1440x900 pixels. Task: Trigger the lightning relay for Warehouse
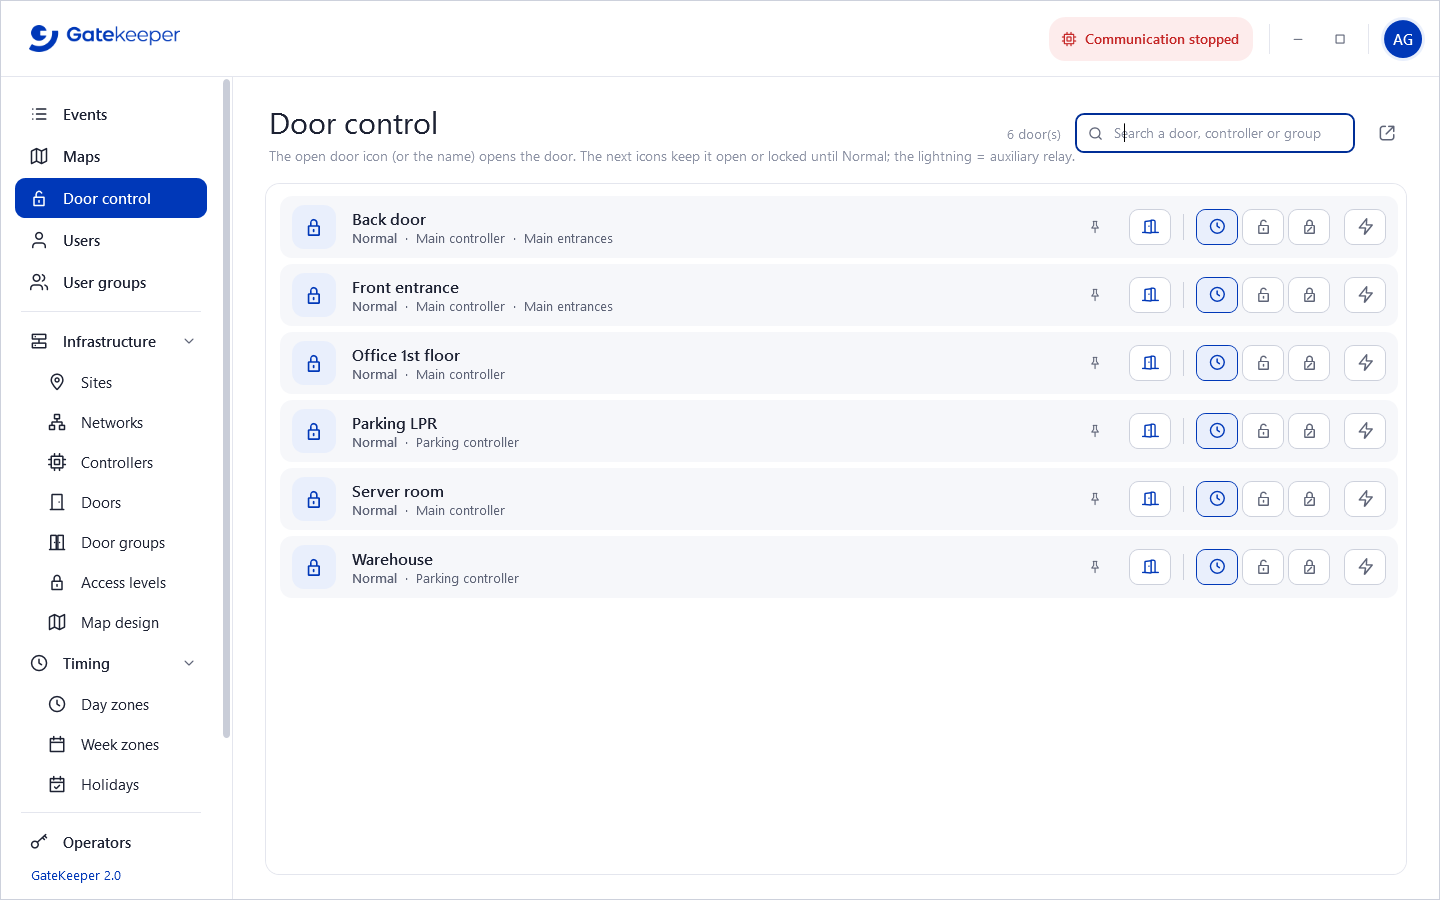[1365, 567]
